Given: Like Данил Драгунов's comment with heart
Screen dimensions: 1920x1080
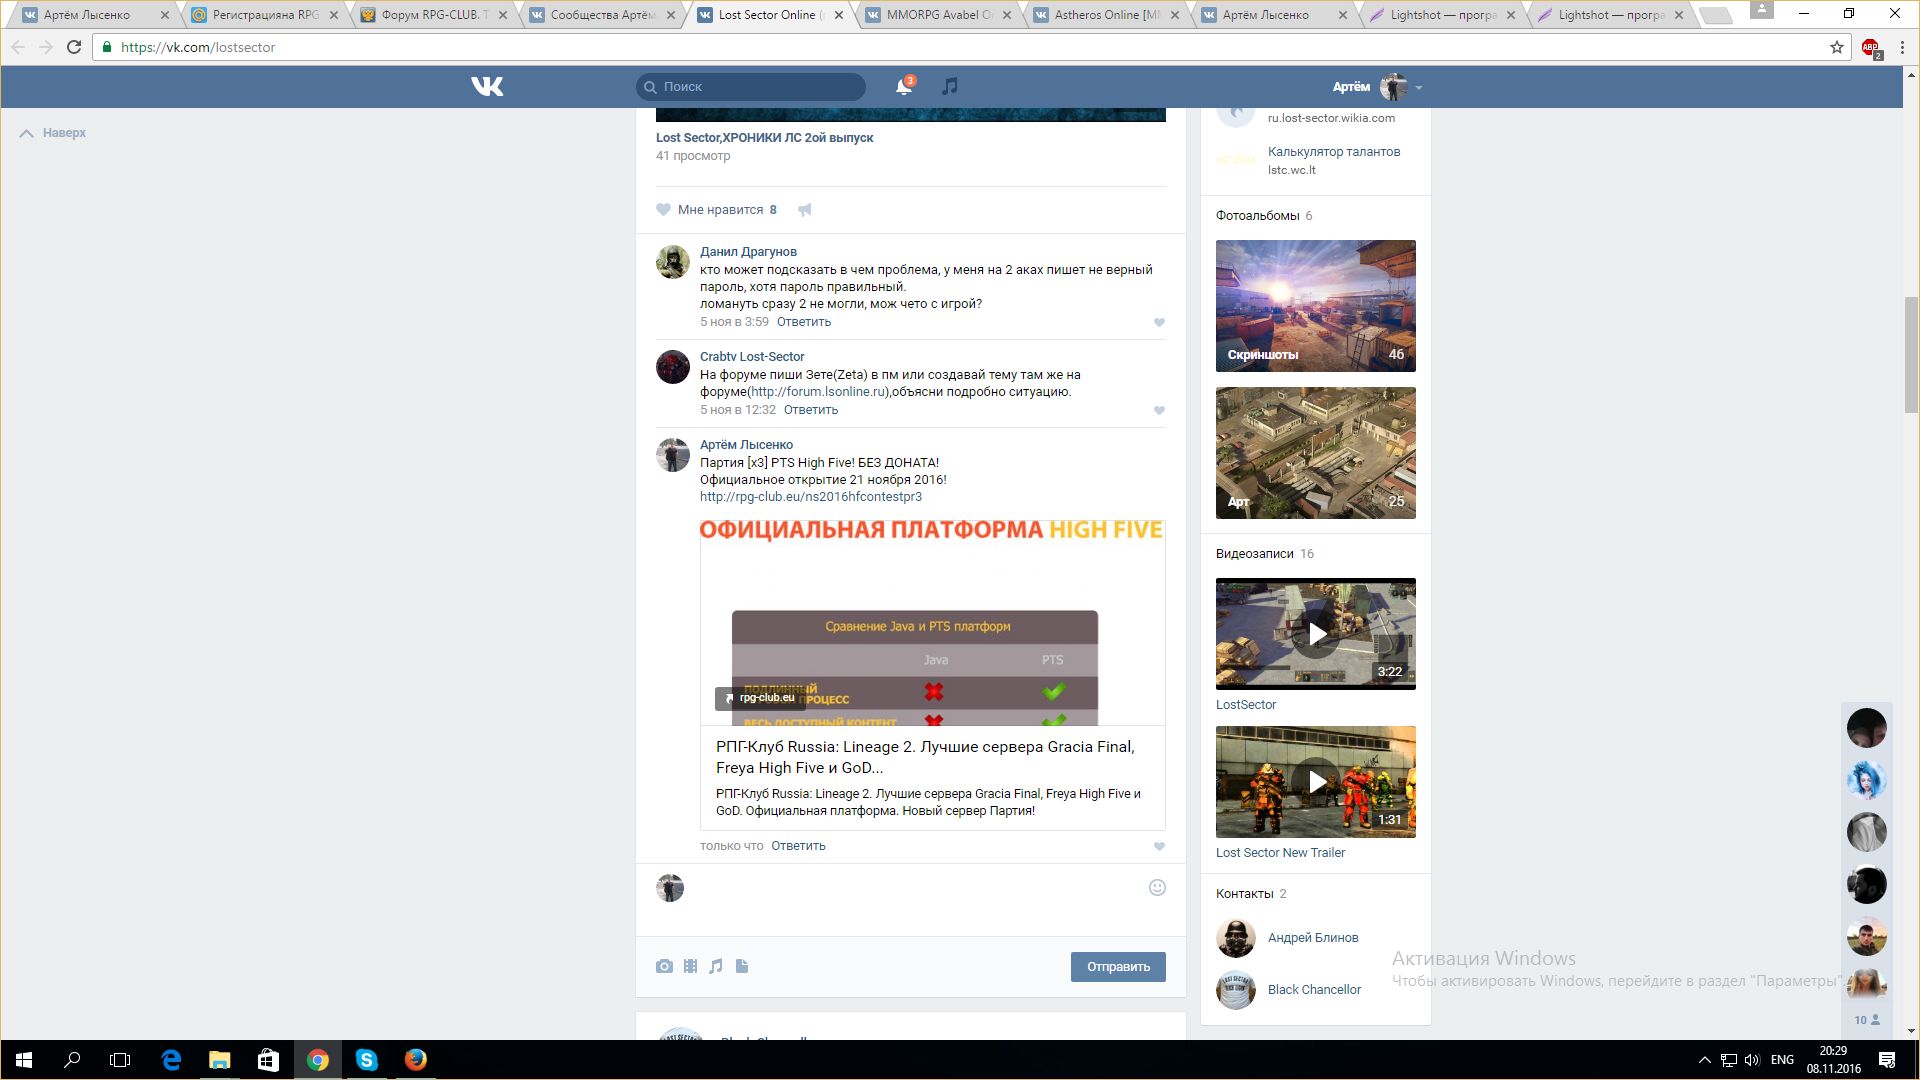Looking at the screenshot, I should click(x=1159, y=322).
